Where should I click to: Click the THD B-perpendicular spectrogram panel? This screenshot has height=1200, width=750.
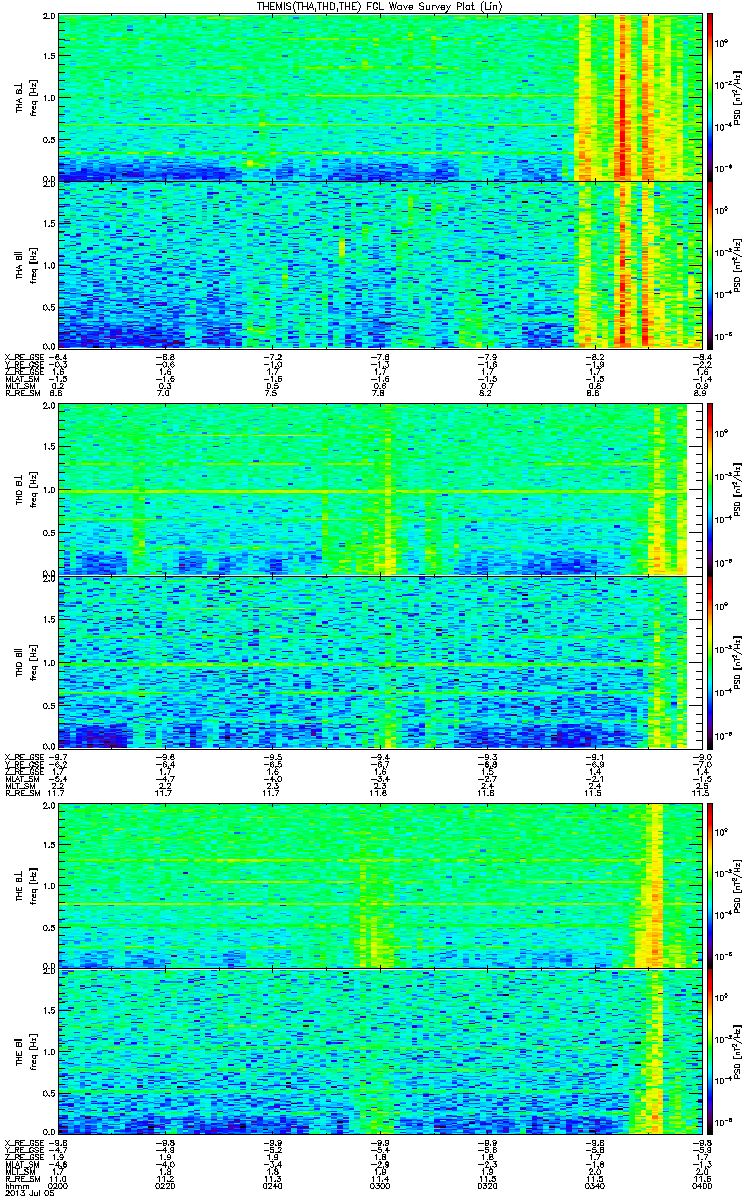tap(378, 490)
